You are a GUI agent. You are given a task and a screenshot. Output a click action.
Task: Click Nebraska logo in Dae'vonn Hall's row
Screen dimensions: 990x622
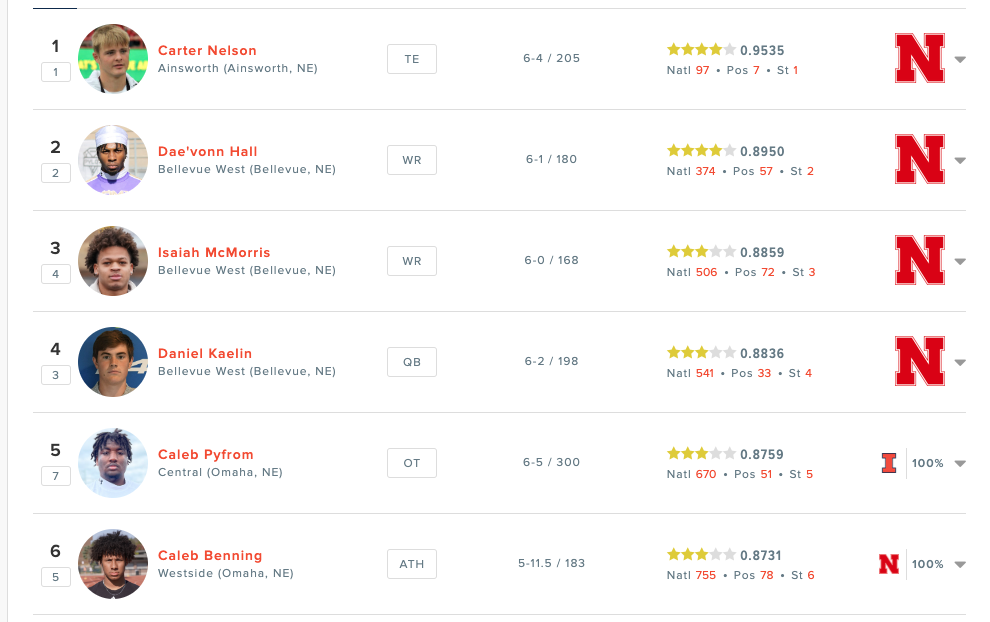(x=920, y=160)
